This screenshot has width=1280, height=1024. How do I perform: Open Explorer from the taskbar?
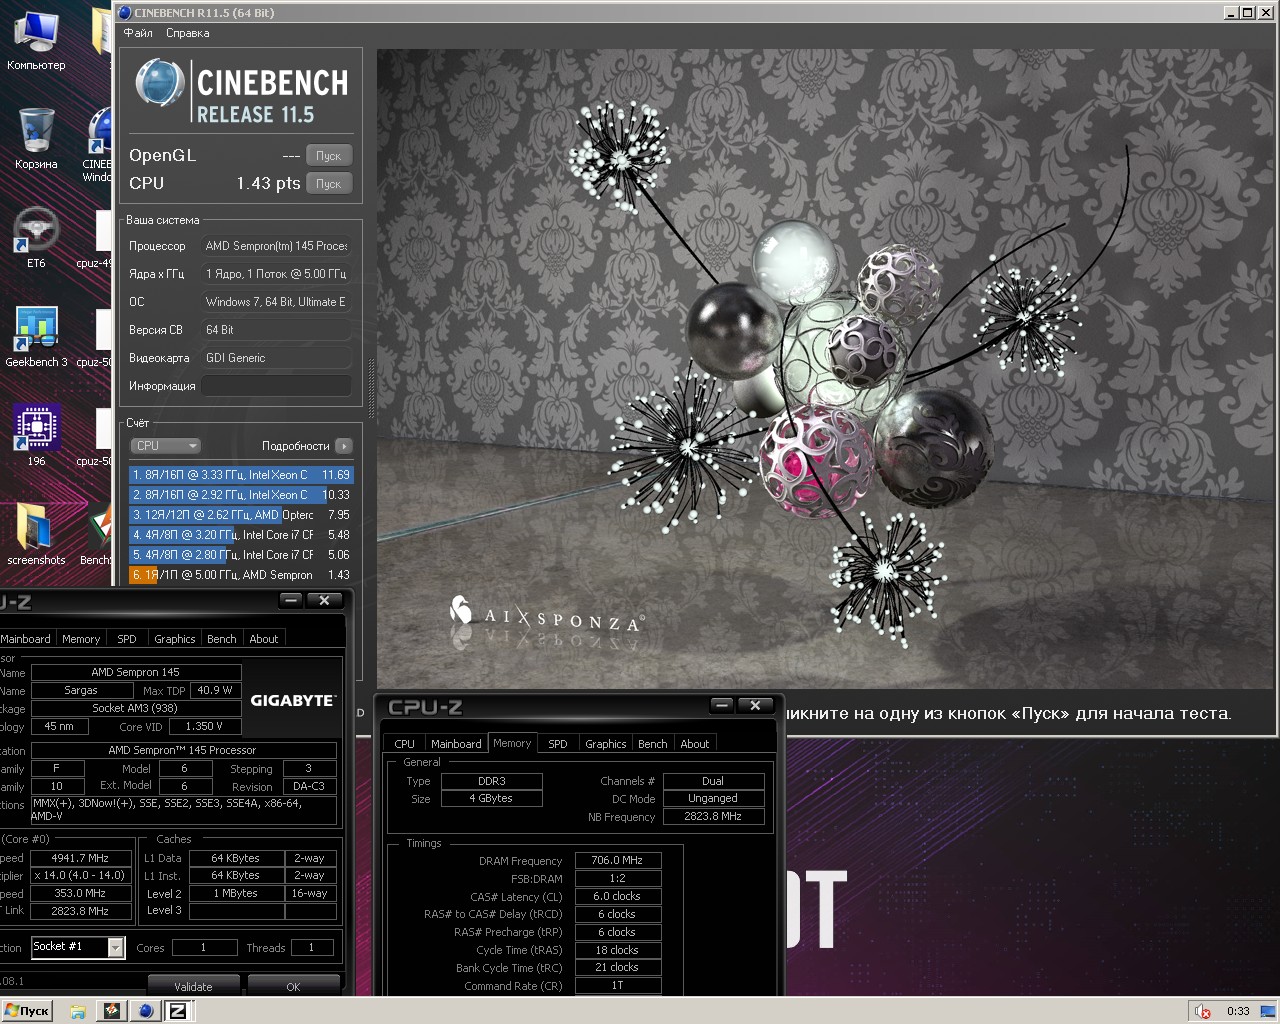pos(78,1011)
